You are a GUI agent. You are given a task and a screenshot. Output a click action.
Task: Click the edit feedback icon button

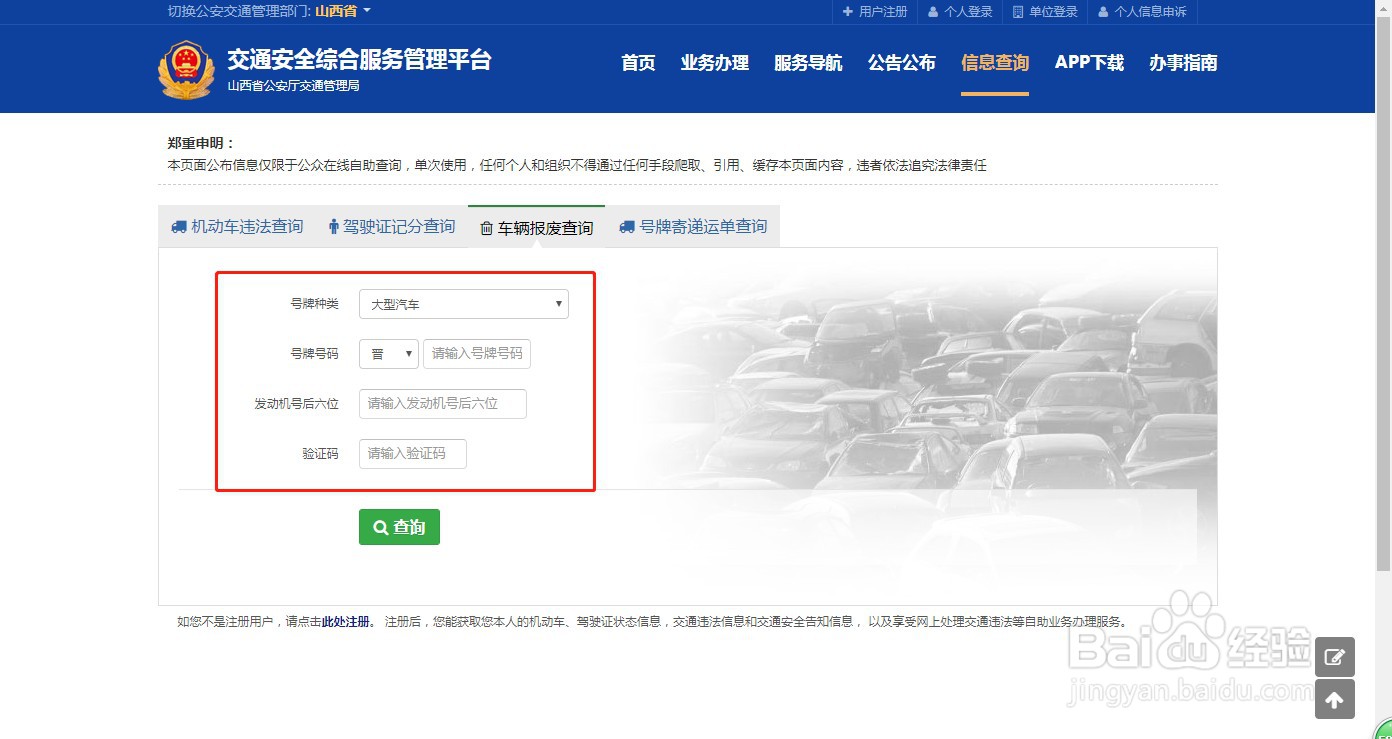1334,657
